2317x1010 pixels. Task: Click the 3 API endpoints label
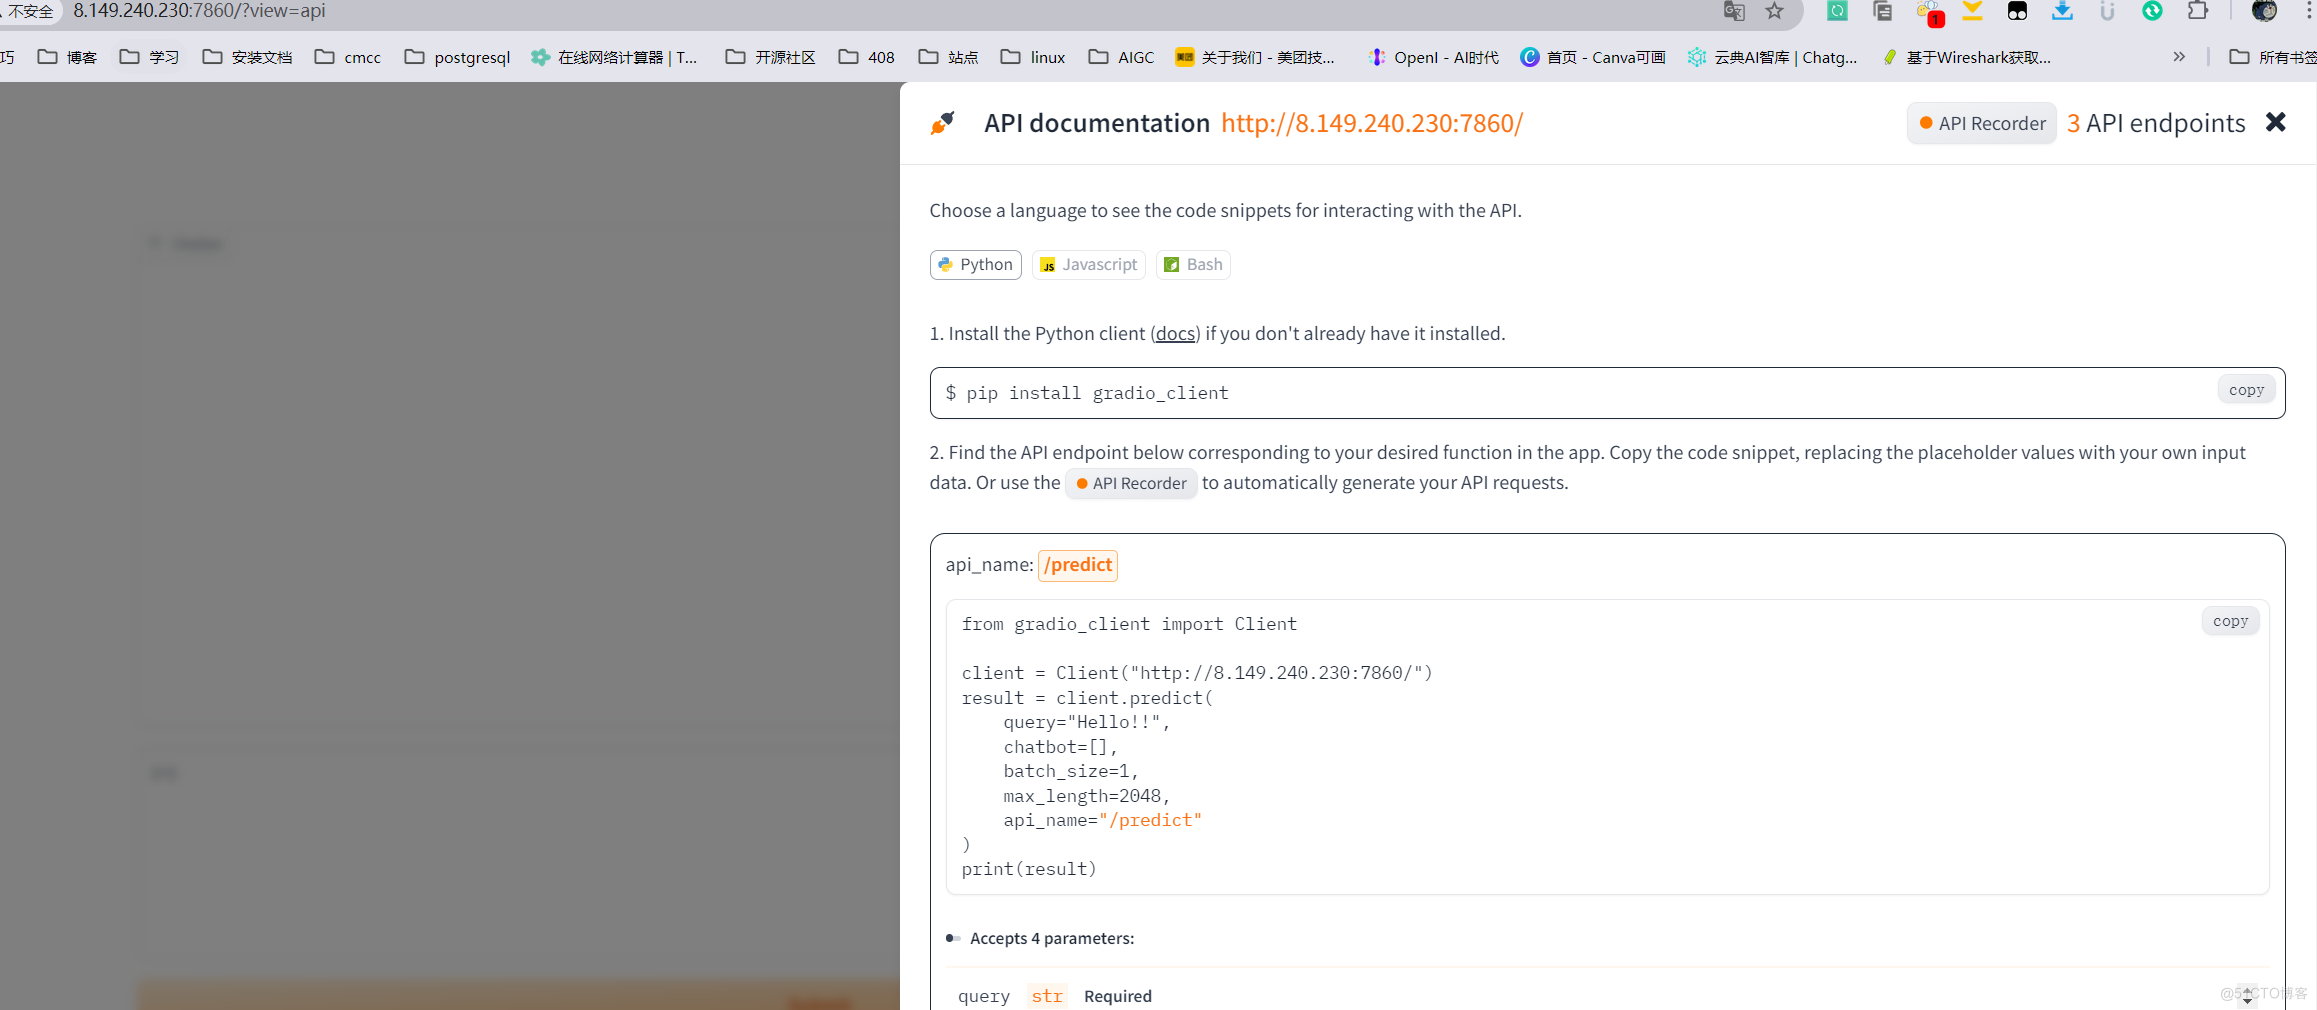pyautogui.click(x=2156, y=123)
